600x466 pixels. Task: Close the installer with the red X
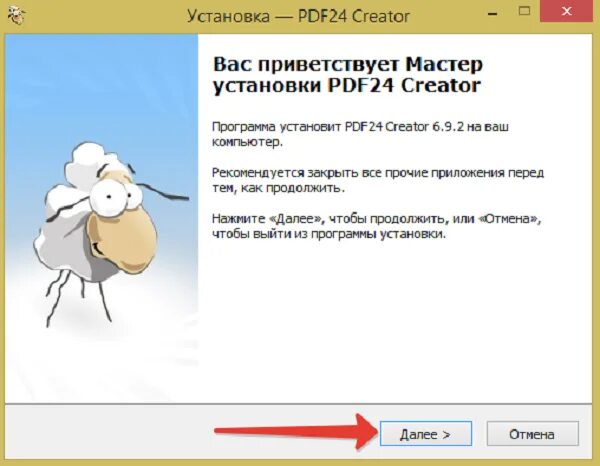click(x=567, y=11)
